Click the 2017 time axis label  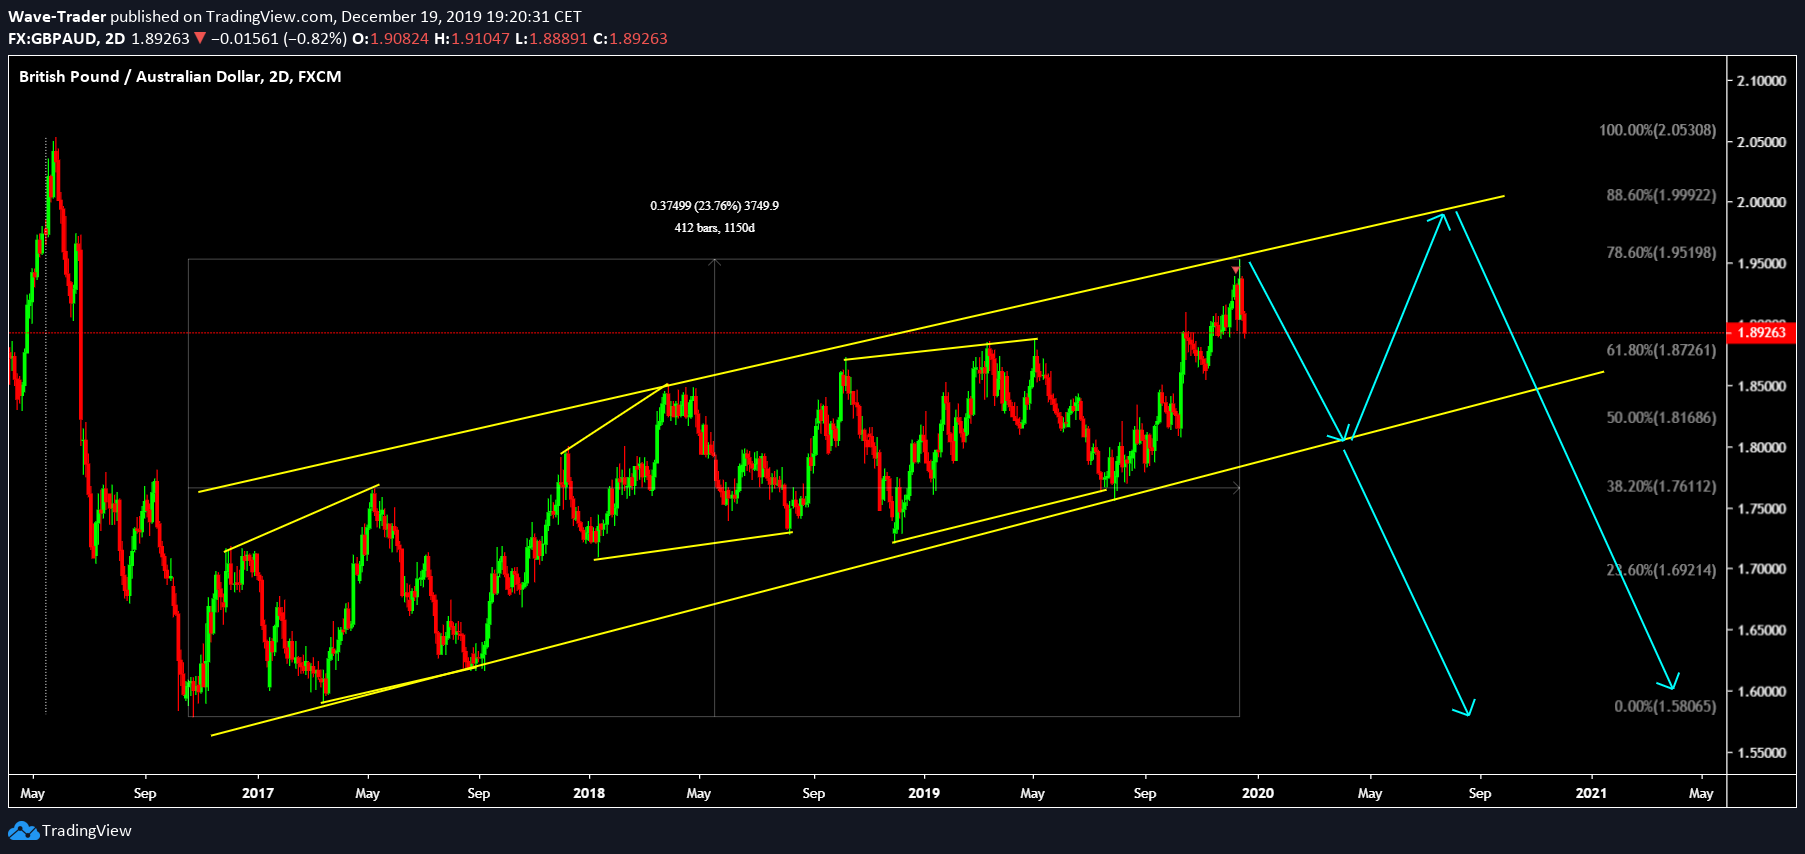[x=258, y=793]
